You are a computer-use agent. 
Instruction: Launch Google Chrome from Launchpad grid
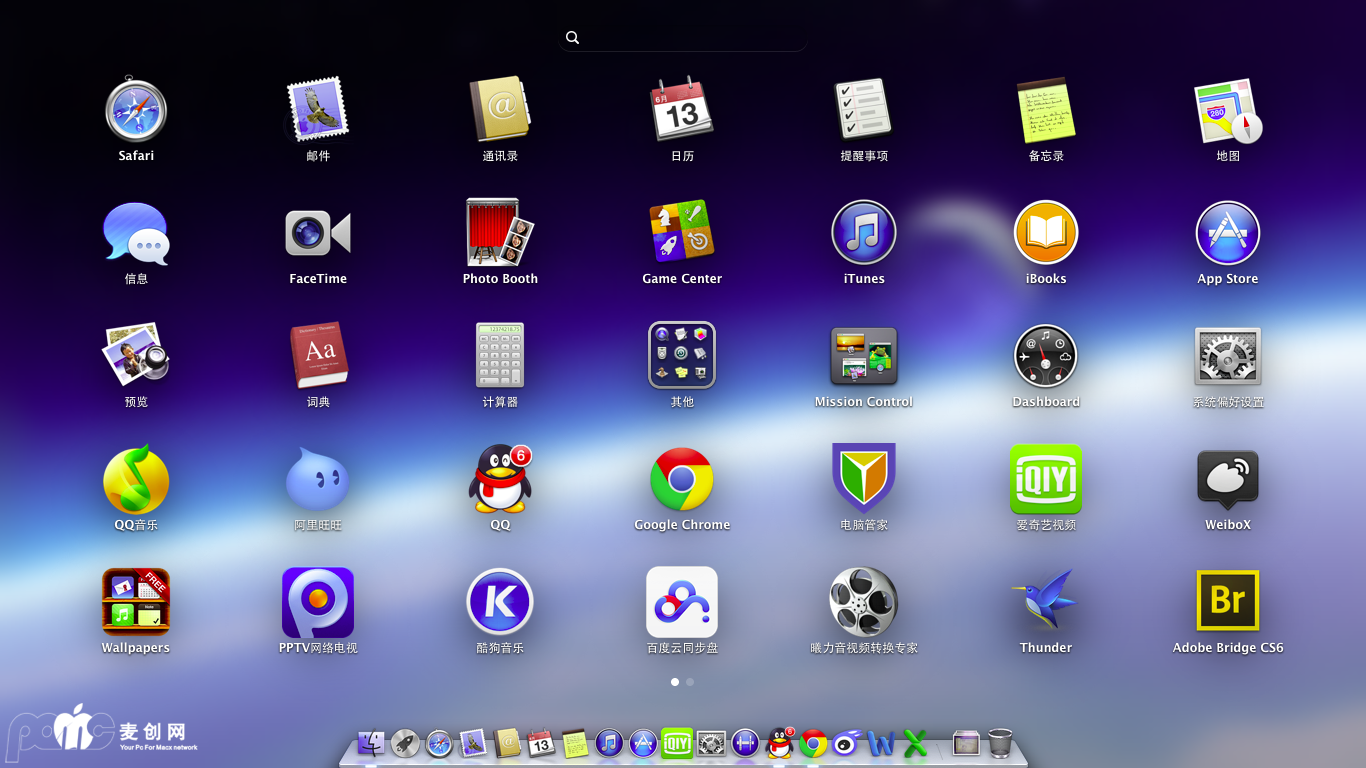(x=682, y=479)
